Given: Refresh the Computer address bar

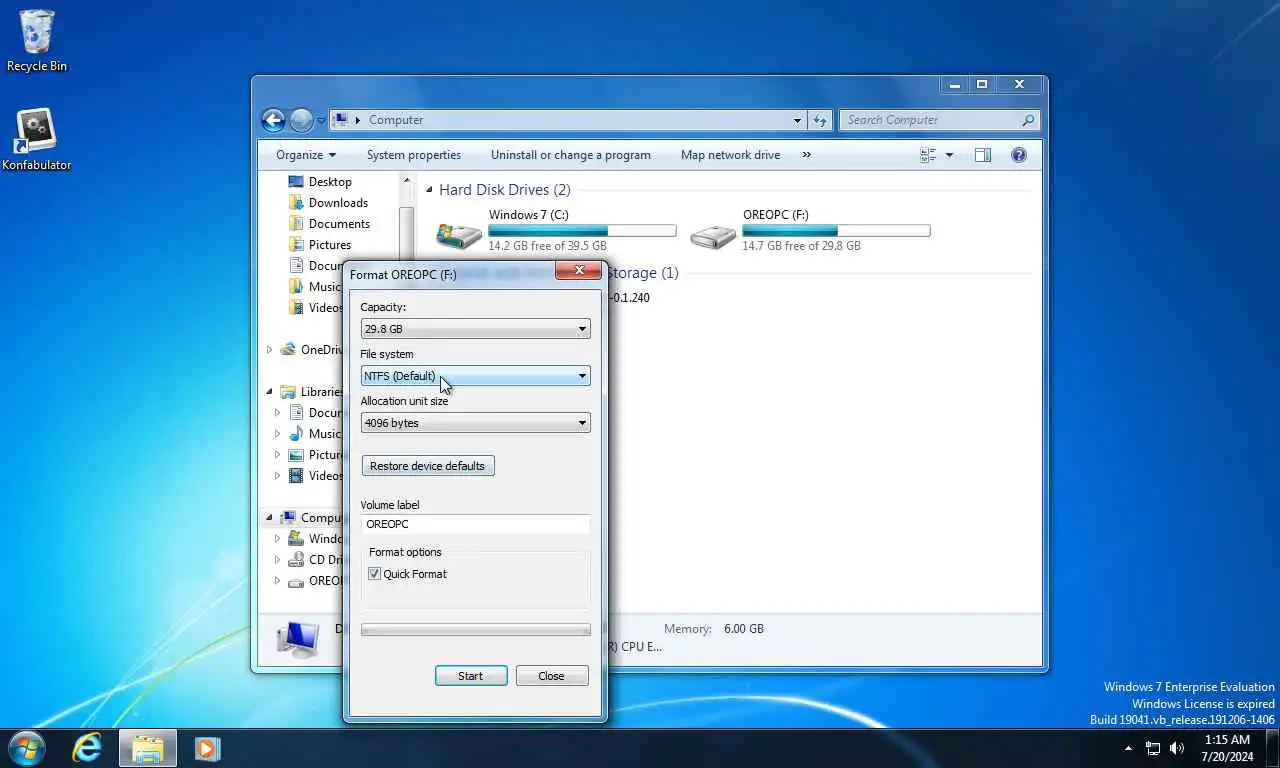Looking at the screenshot, I should click(x=820, y=120).
